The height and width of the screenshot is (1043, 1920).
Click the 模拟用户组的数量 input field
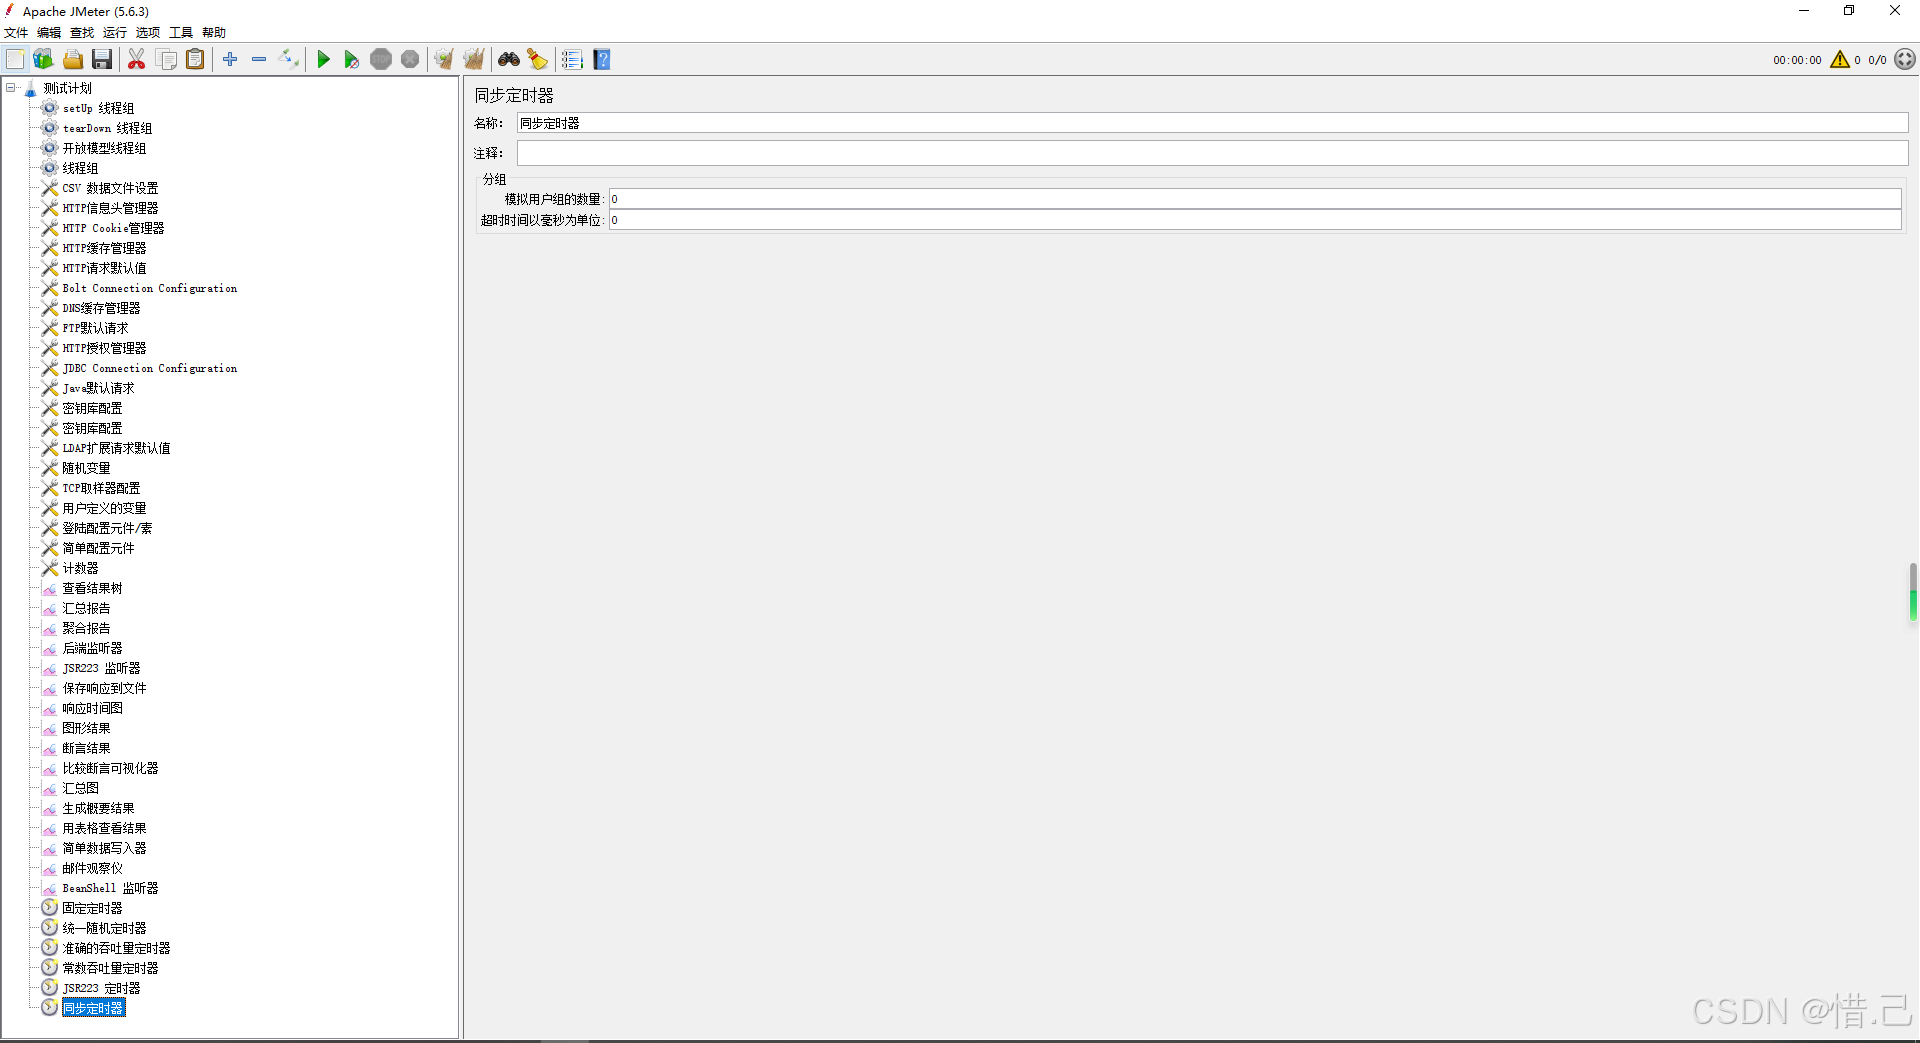pyautogui.click(x=1255, y=199)
